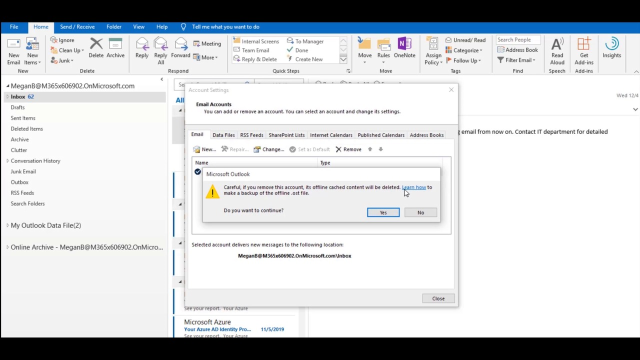Viewport: 640px width, 360px height.
Task: Expand the Quick Steps gallery
Action: [x=343, y=60]
